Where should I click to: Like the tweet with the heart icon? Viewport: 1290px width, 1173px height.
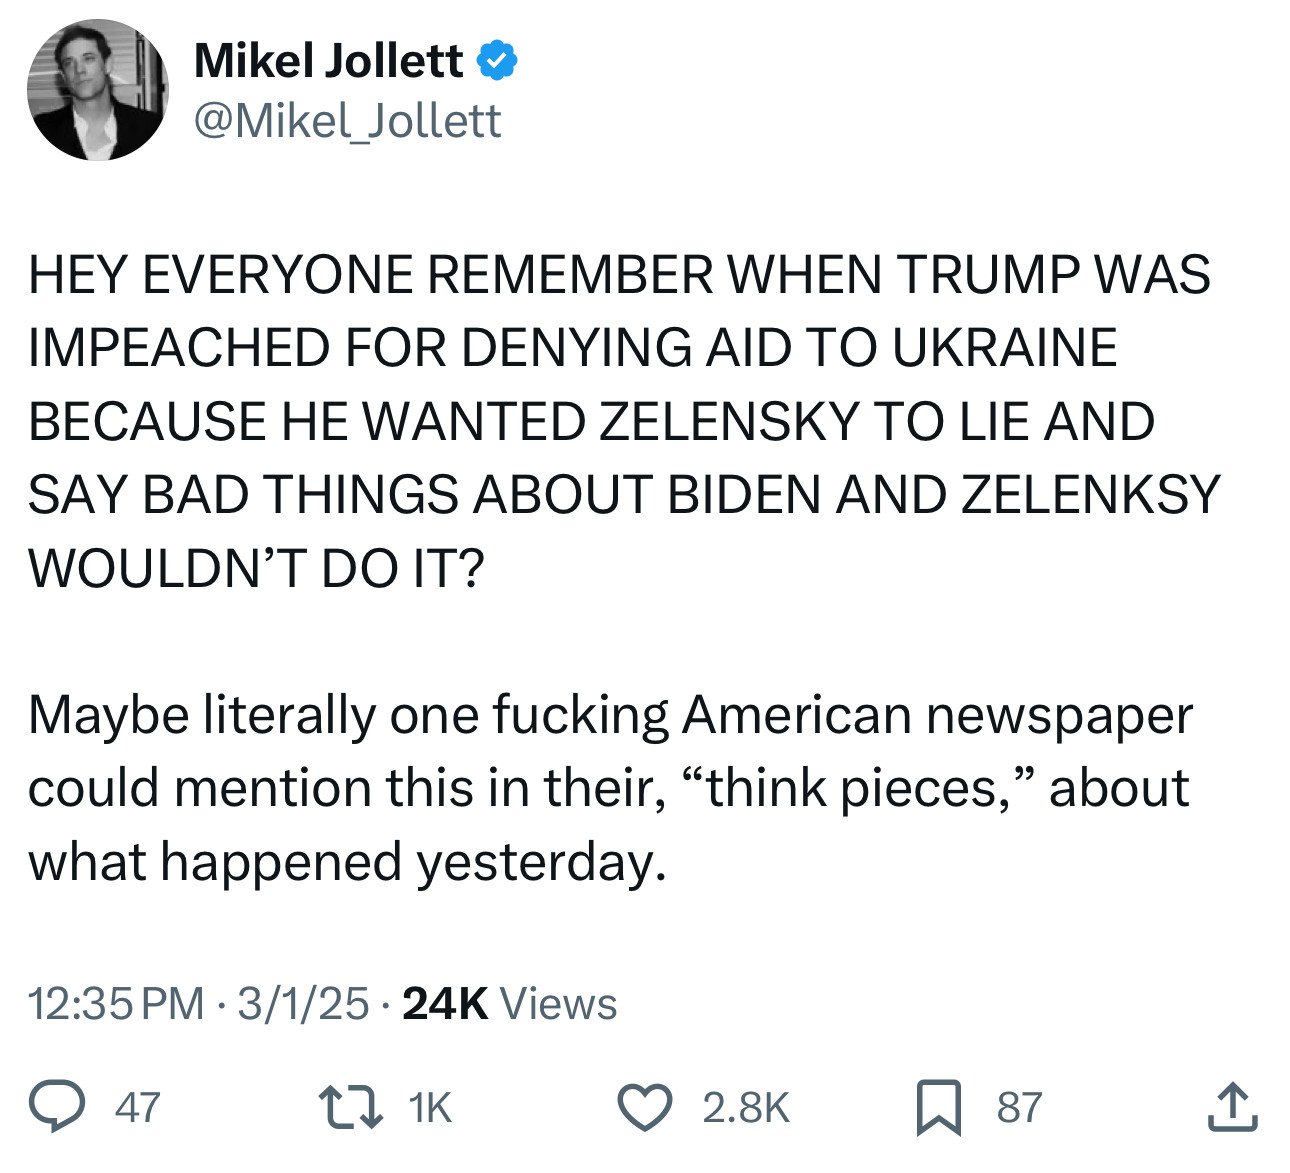pos(659,1107)
